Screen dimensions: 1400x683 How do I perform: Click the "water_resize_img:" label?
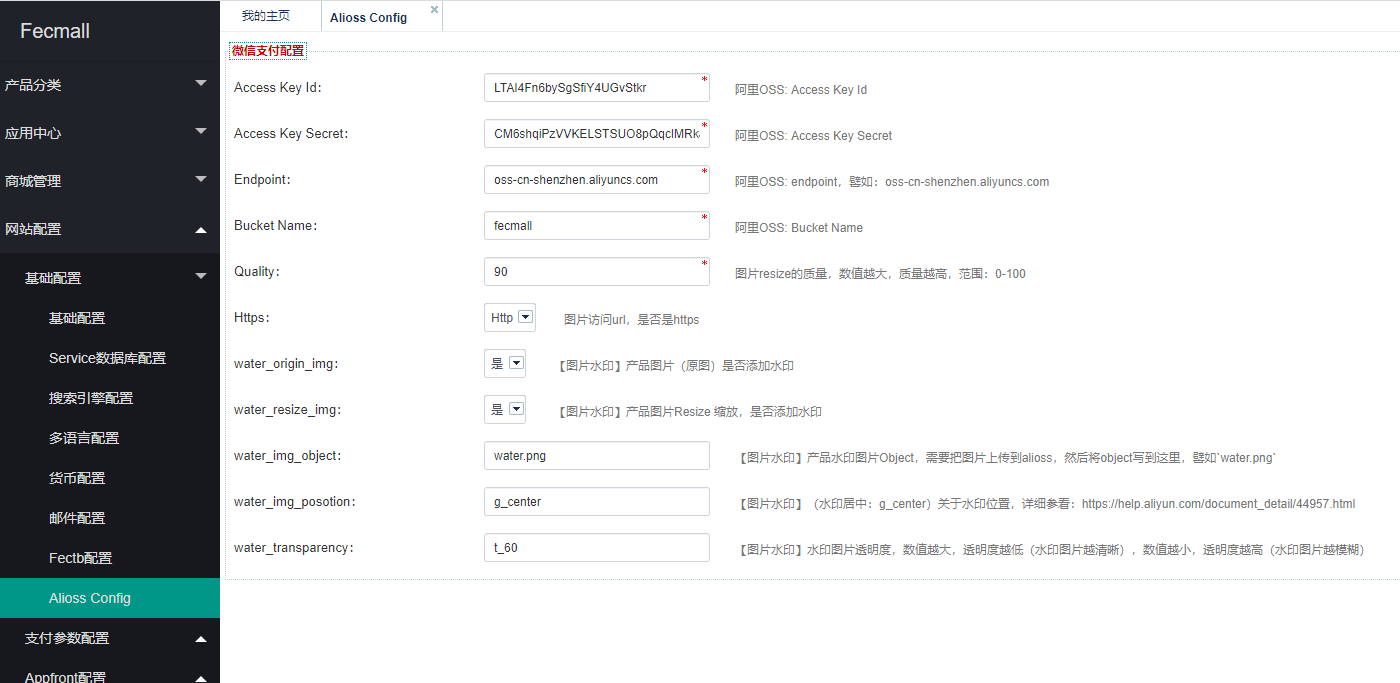tap(286, 410)
